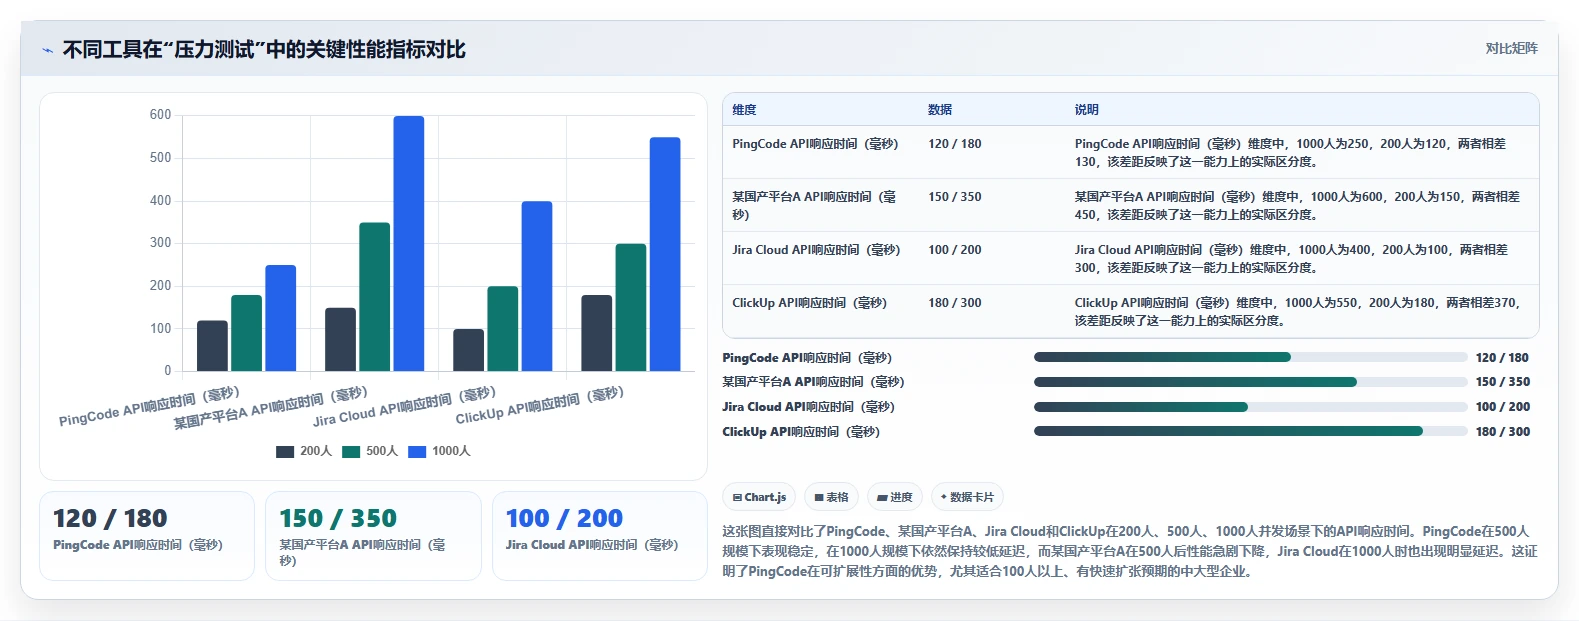This screenshot has height=621, width=1579.
Task: Click the card title 不同工具在"压力测试"中的关键性能指标对比
Action: [264, 49]
